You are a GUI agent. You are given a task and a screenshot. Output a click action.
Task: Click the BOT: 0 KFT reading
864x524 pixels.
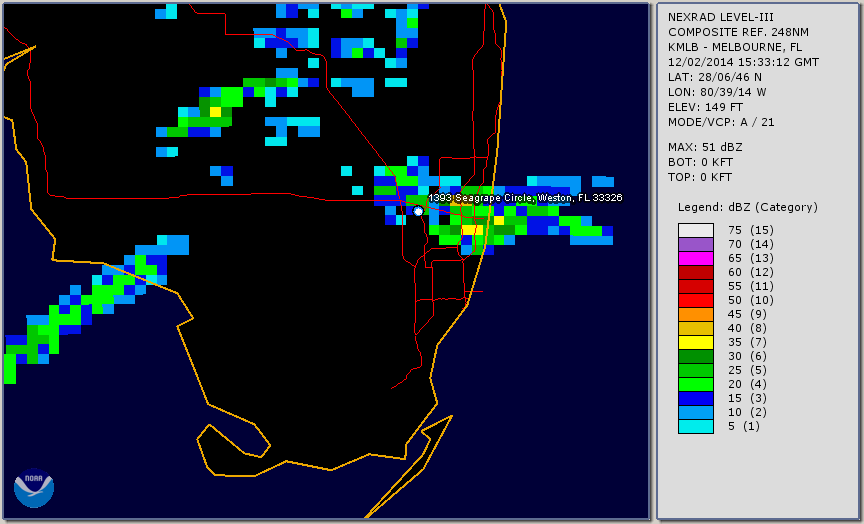point(700,162)
